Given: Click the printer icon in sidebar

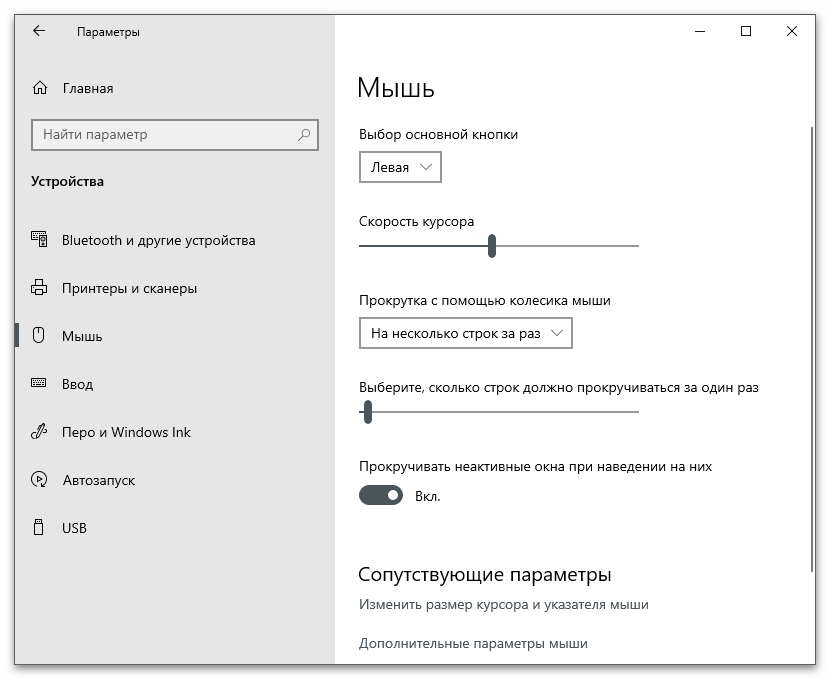Looking at the screenshot, I should click(x=39, y=288).
